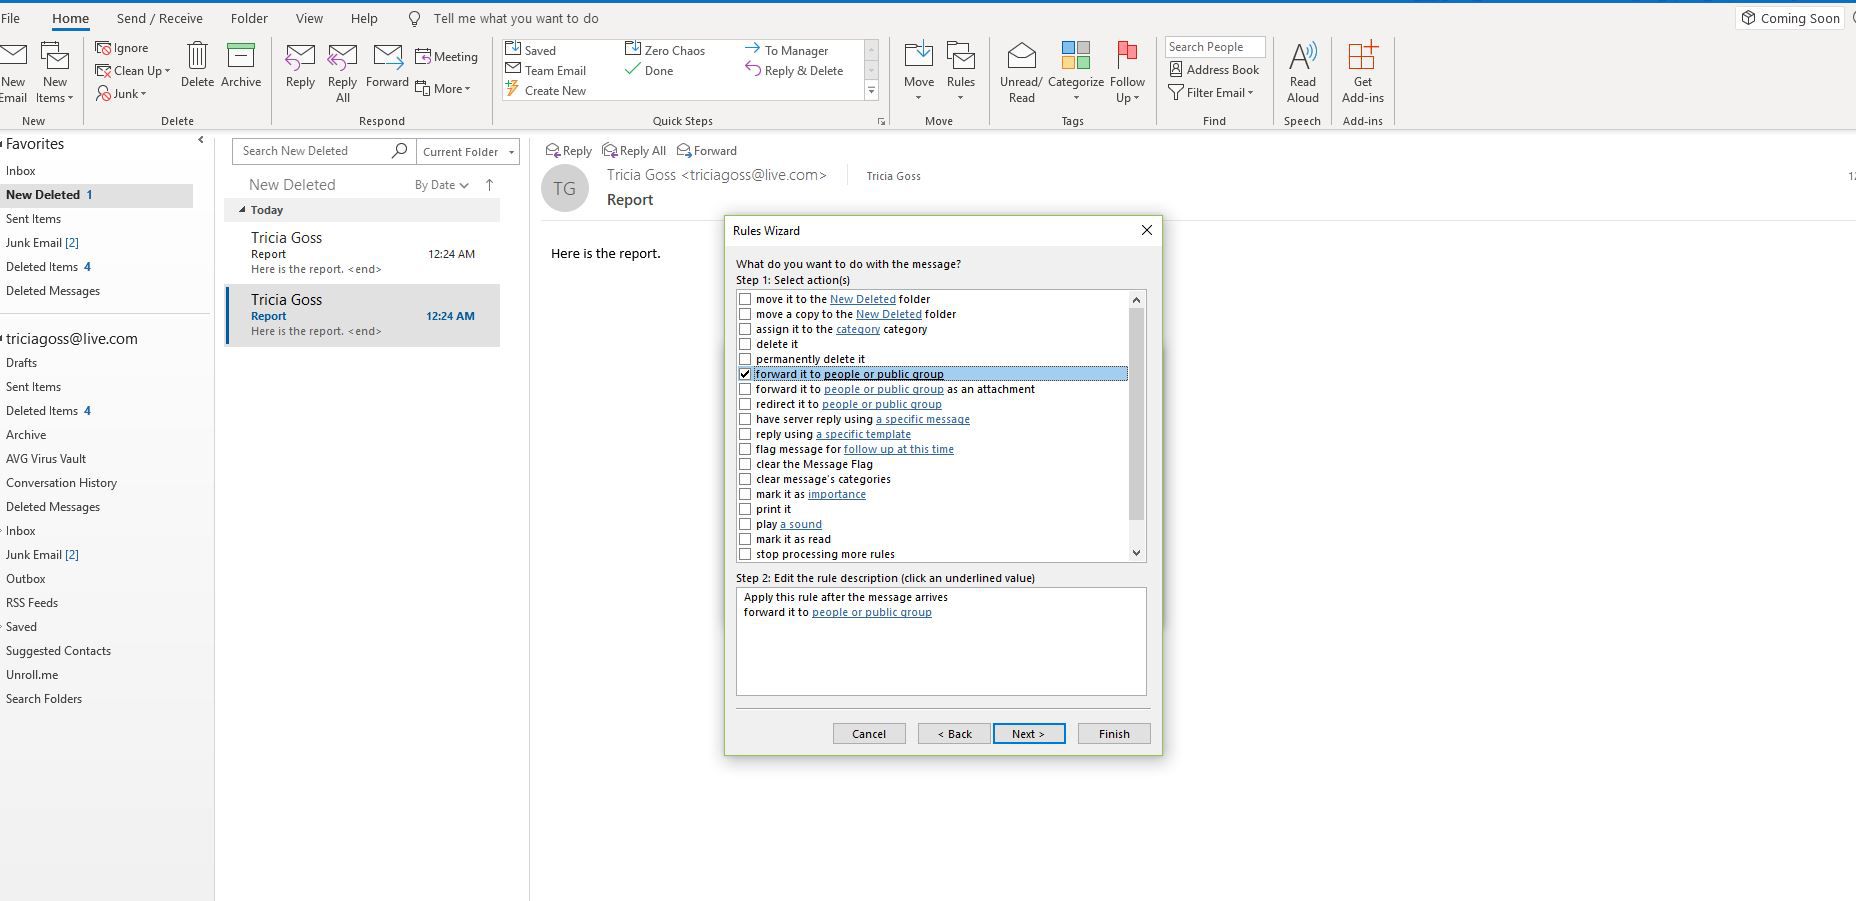Image resolution: width=1856 pixels, height=901 pixels.
Task: Select Reply & Delete quick step
Action: coord(794,70)
